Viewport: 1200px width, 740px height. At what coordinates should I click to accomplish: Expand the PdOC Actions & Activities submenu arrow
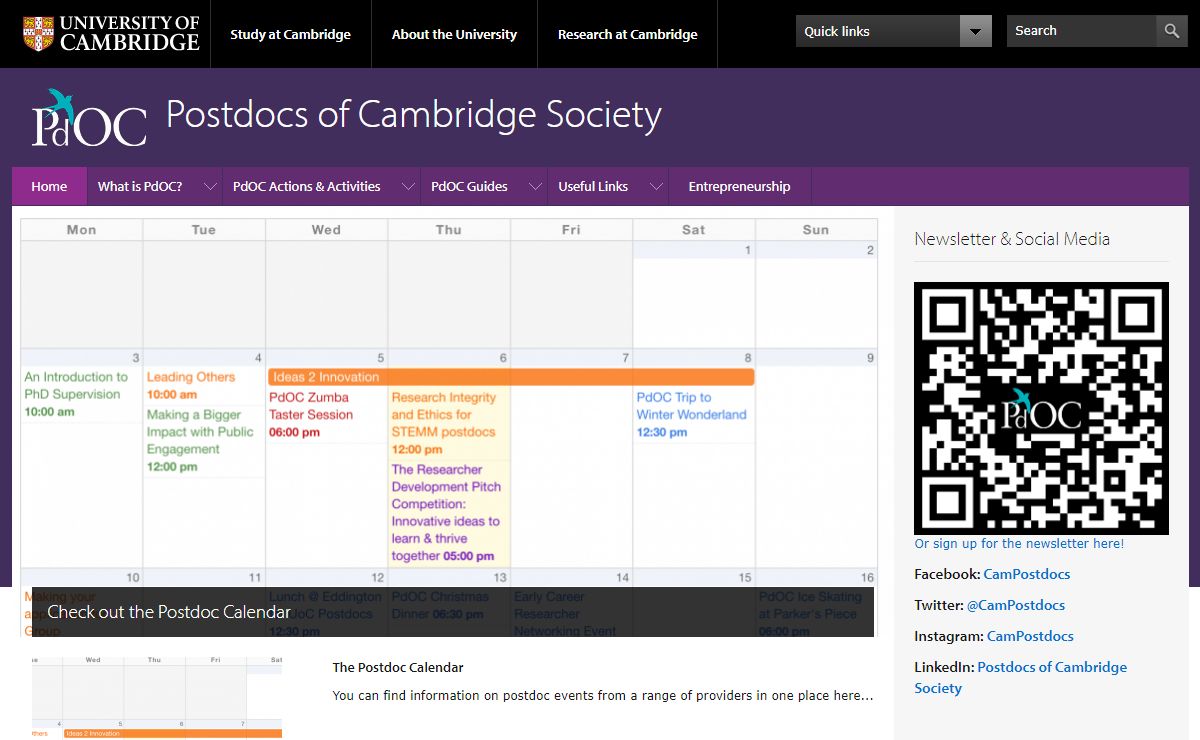click(408, 186)
